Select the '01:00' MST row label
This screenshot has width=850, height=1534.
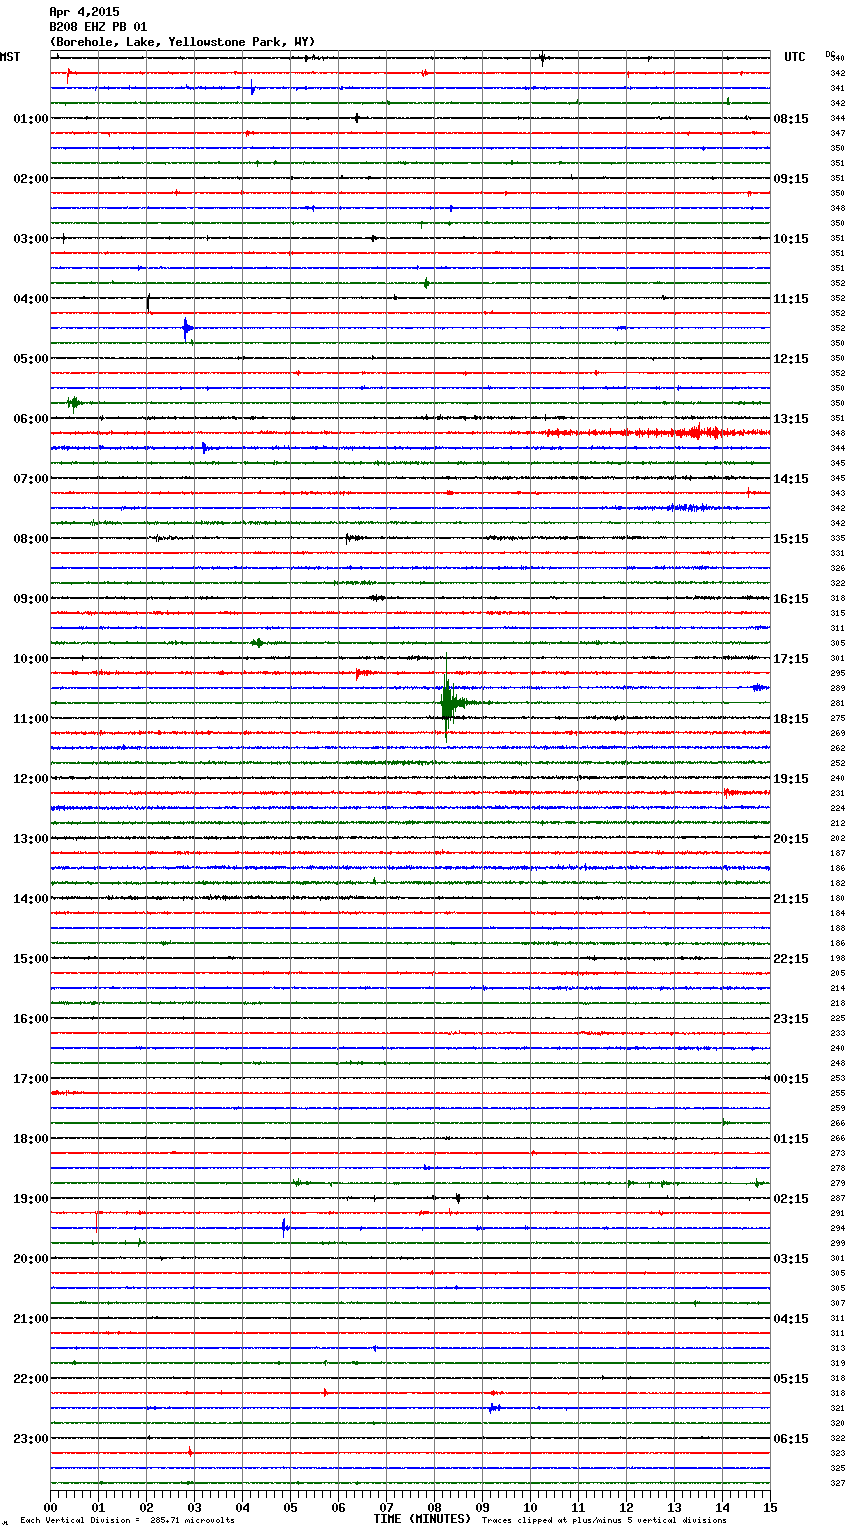[x=31, y=119]
